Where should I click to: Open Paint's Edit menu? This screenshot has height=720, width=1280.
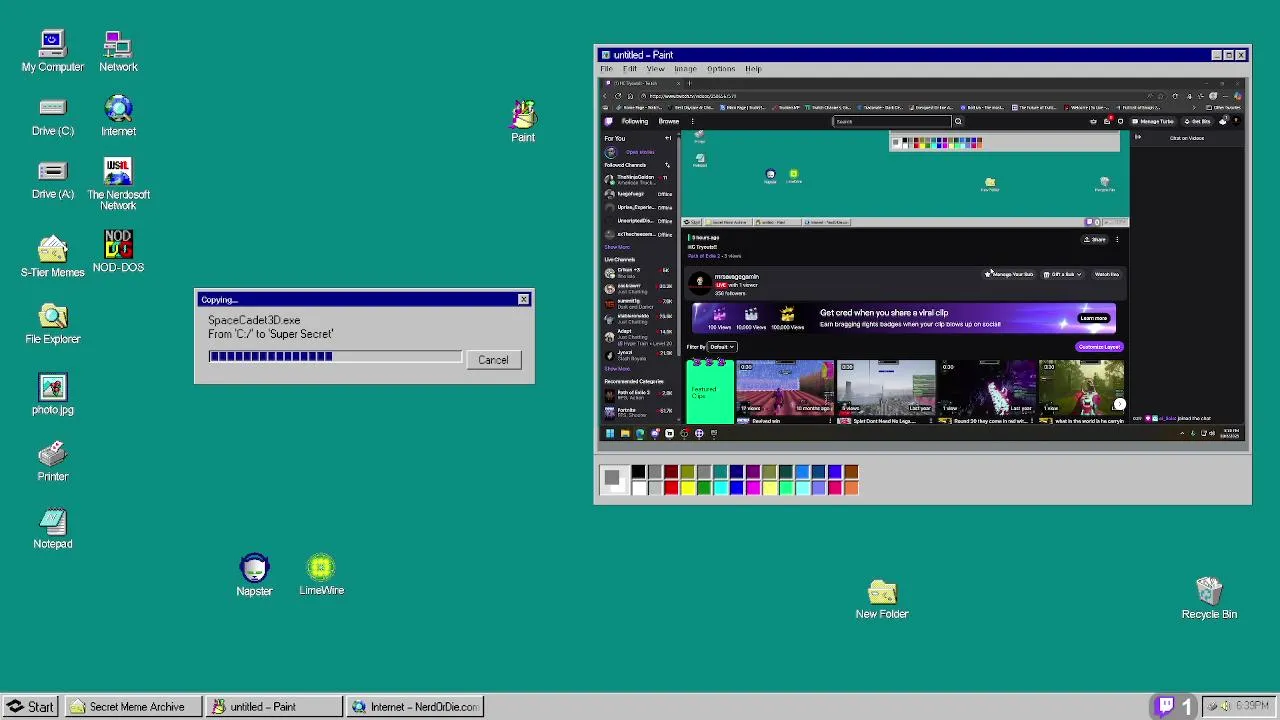click(630, 69)
